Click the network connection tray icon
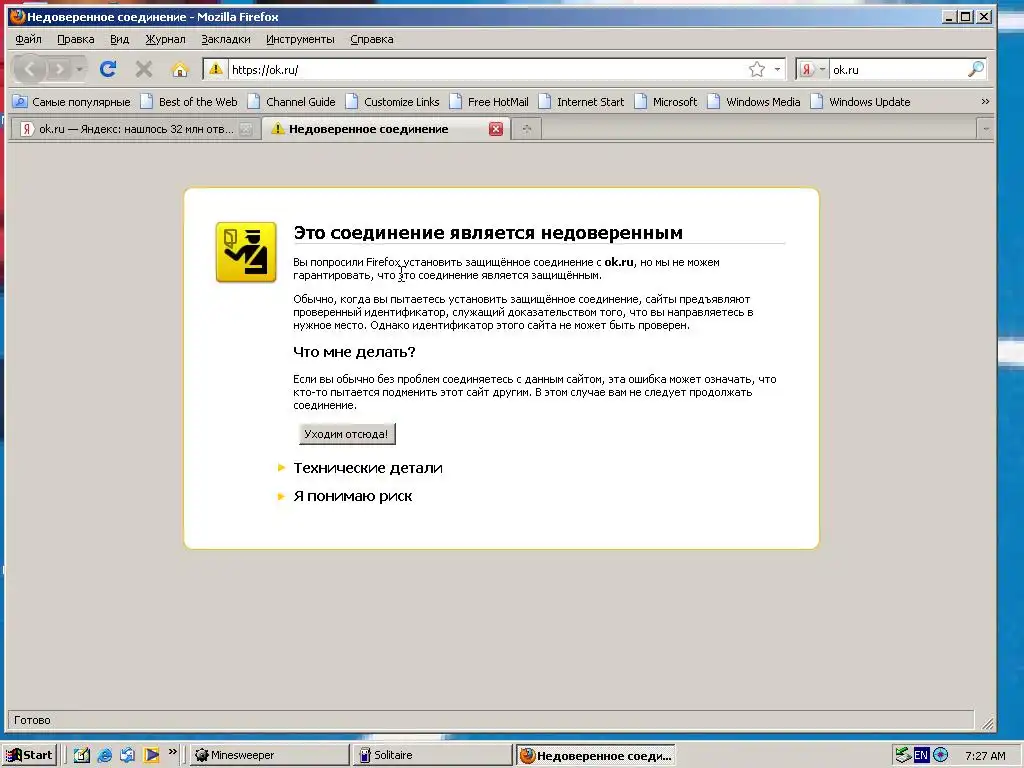This screenshot has width=1024, height=768. pos(903,755)
